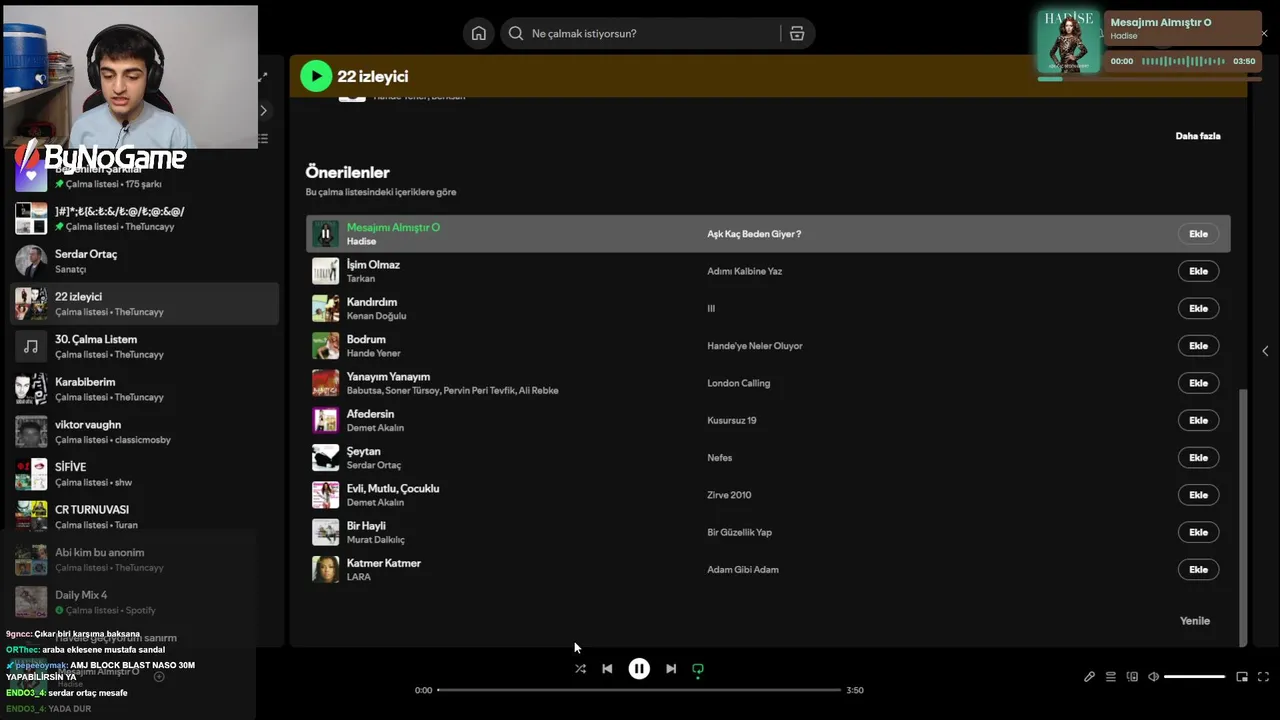Add Yanayım Yanayım with Ekle button
Viewport: 1280px width, 720px height.
point(1198,383)
